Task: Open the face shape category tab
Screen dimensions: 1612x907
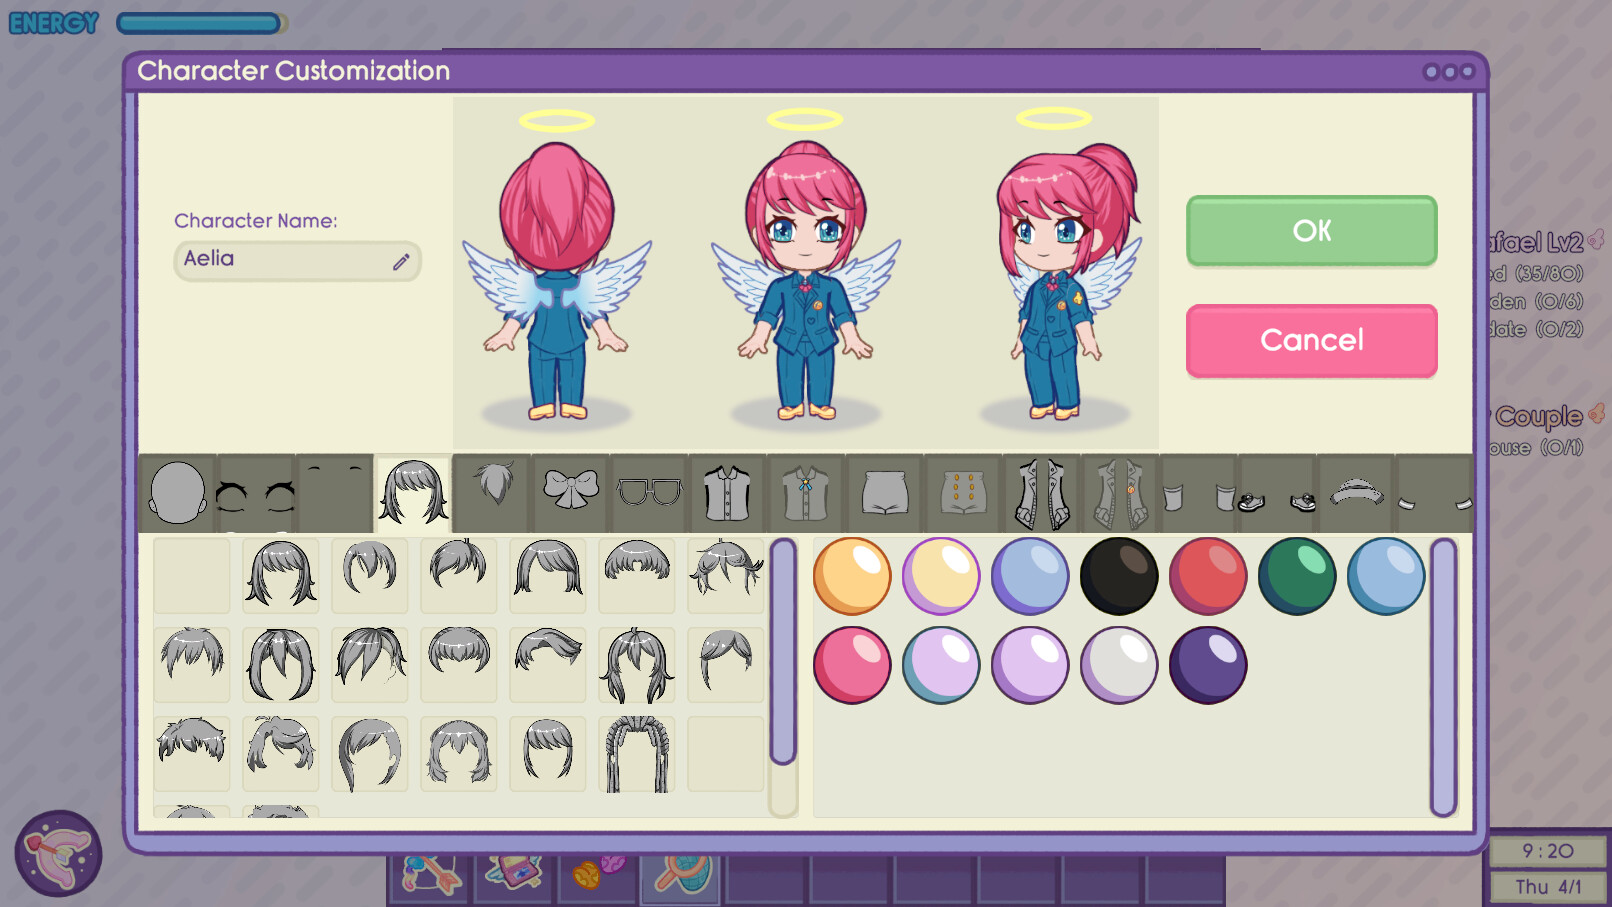Action: [179, 490]
